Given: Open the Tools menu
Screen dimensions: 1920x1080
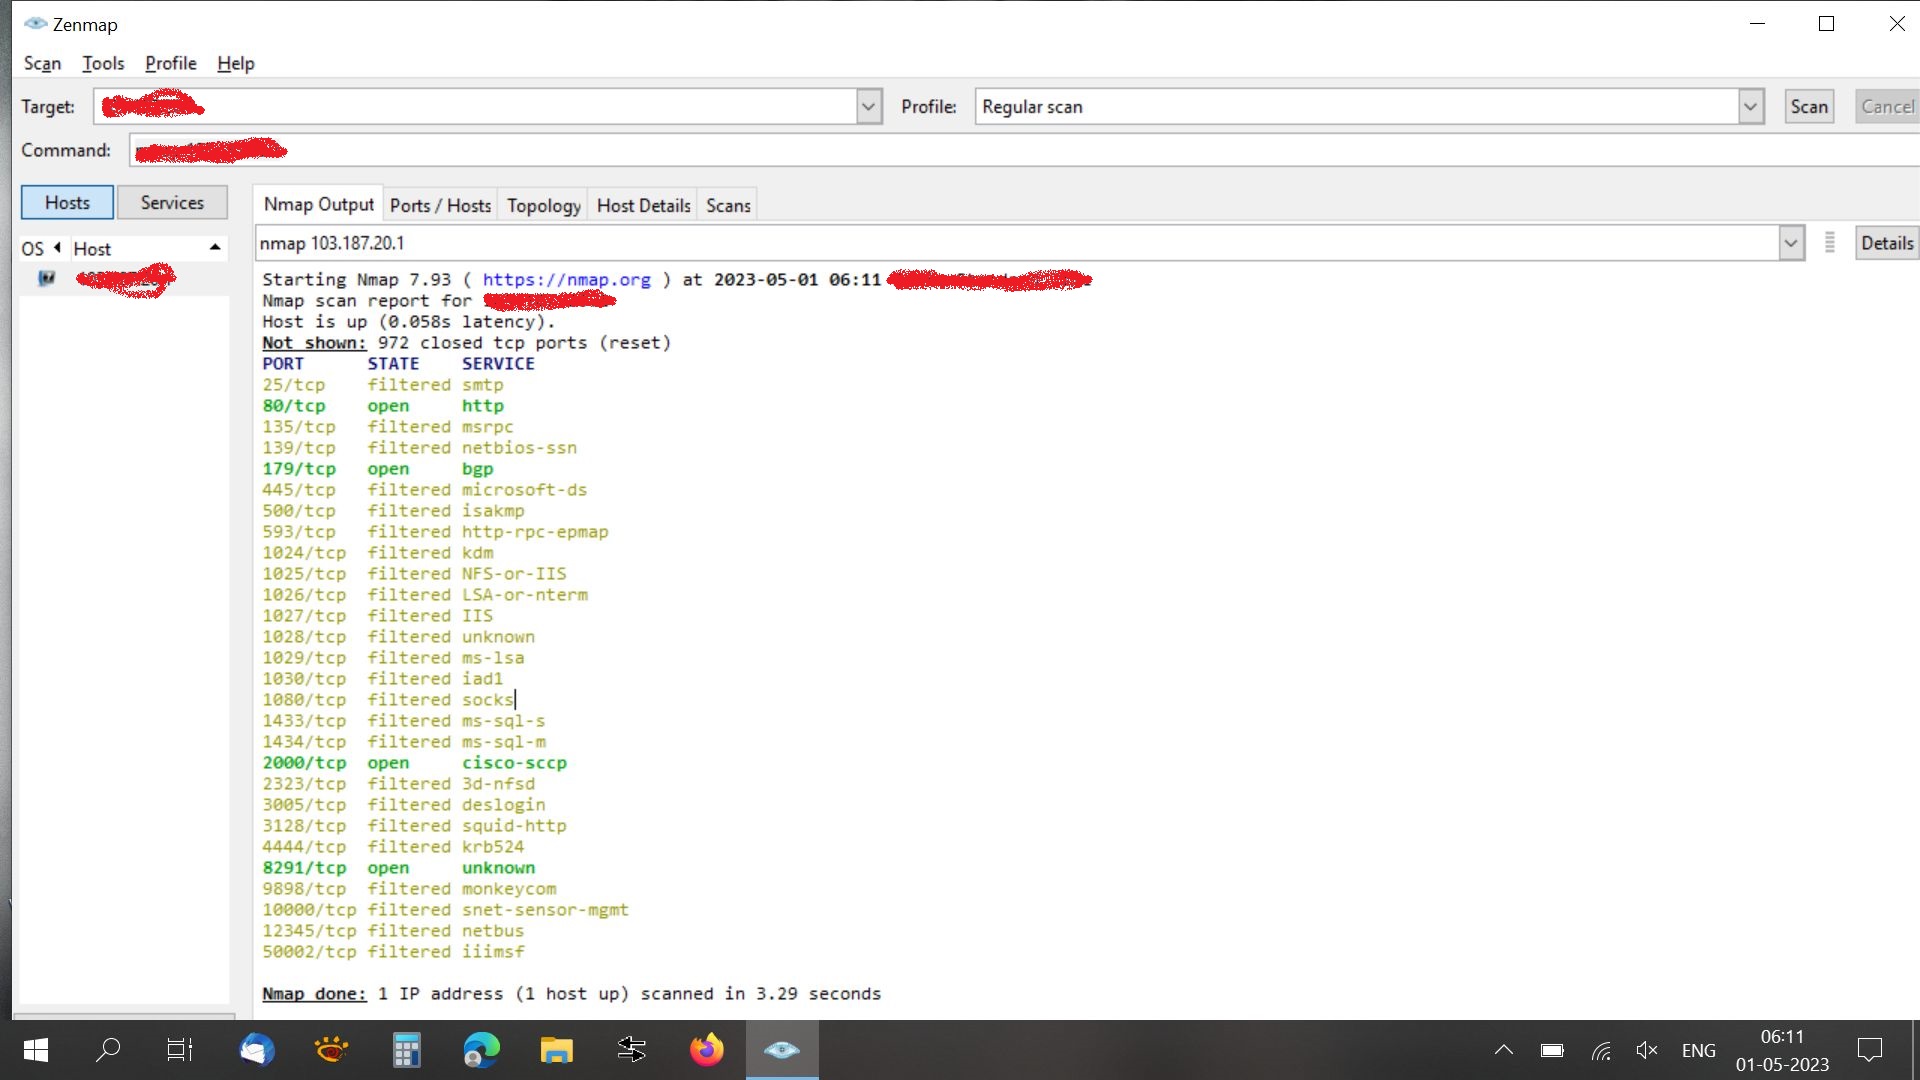Looking at the screenshot, I should (x=103, y=63).
